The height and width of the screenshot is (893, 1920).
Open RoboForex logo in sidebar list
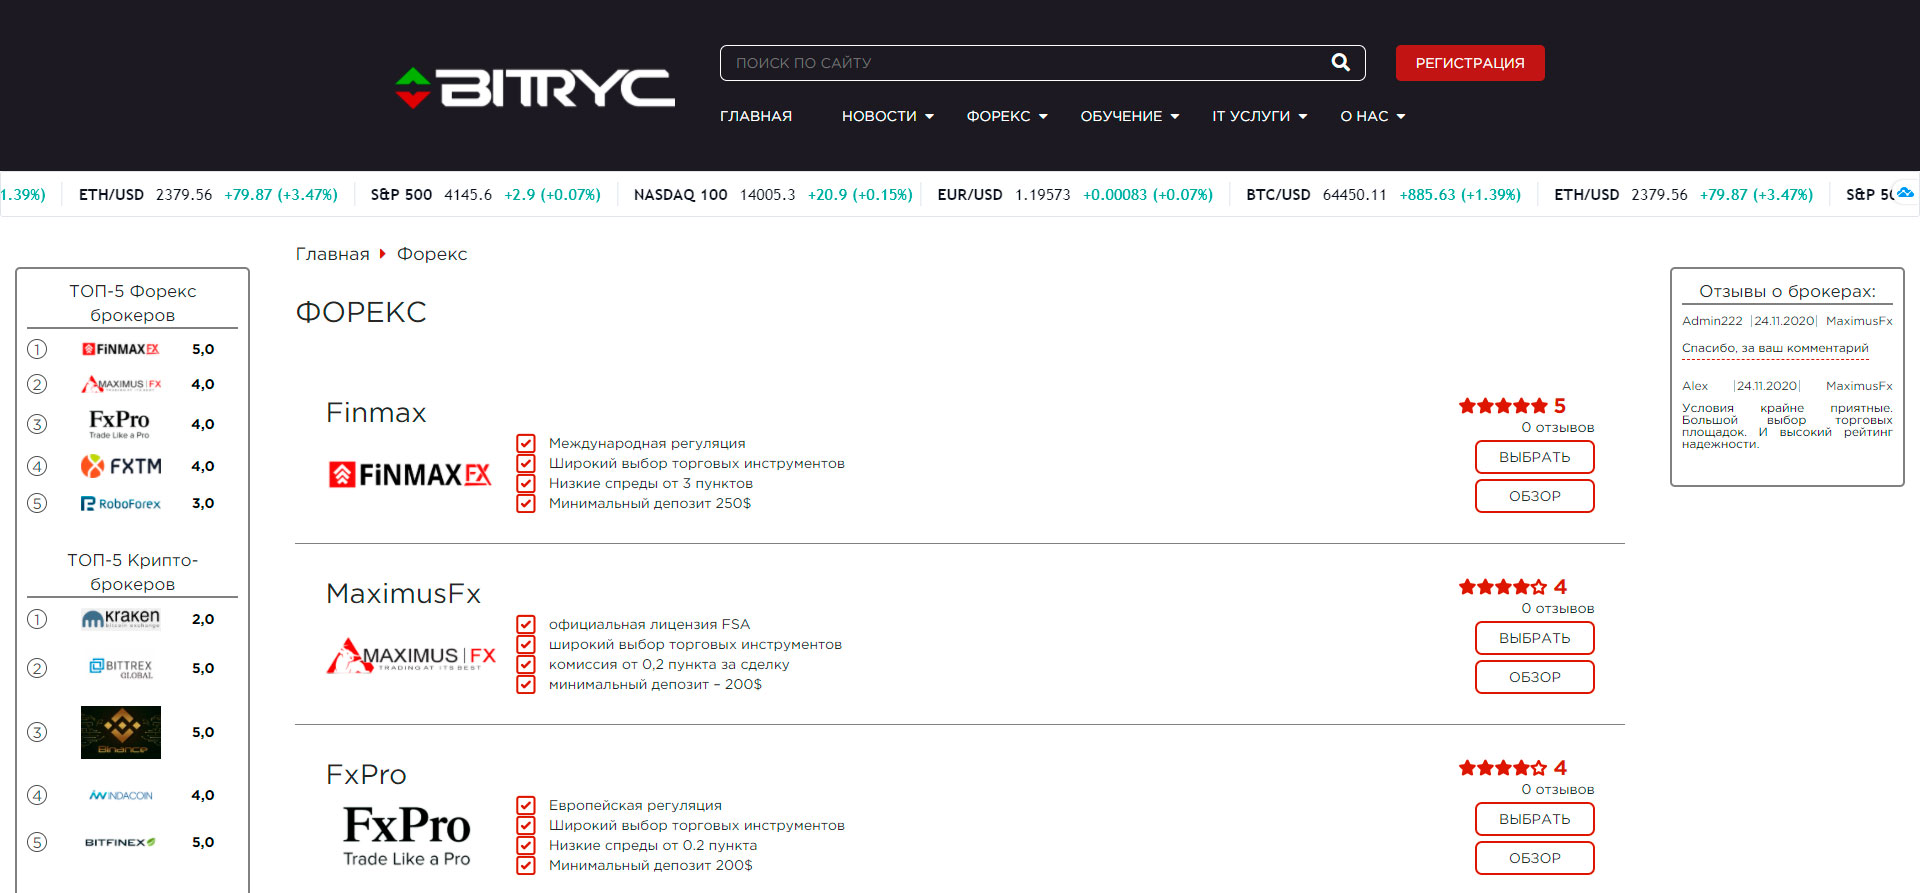(x=121, y=504)
